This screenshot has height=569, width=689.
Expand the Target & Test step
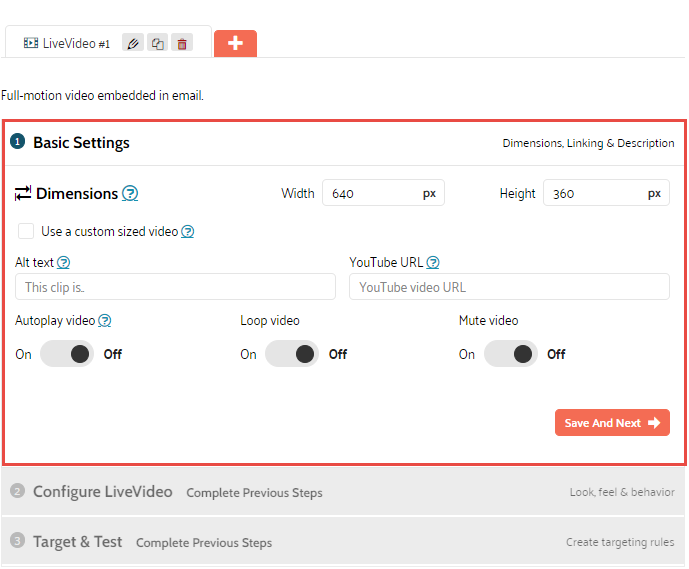point(77,542)
